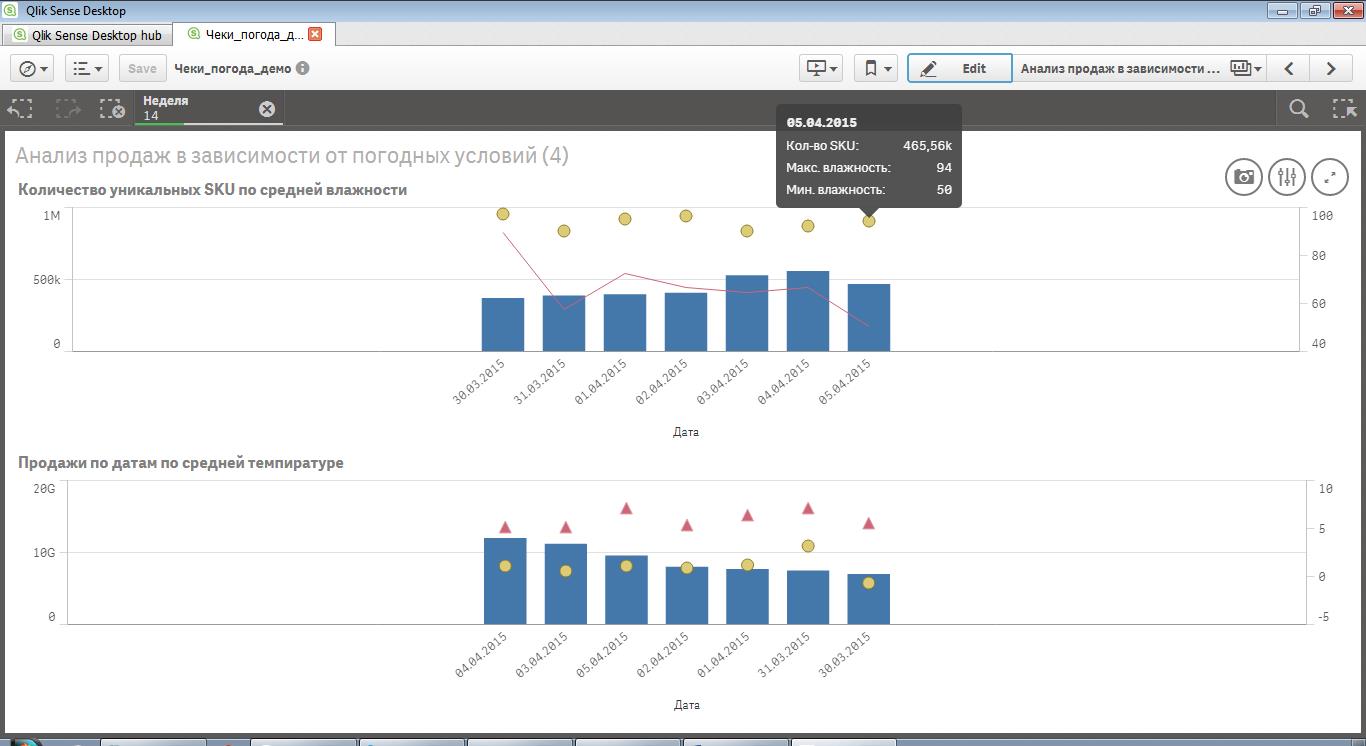Remove the Неделя 14 selection
Viewport: 1366px width, 746px height.
pyautogui.click(x=267, y=109)
